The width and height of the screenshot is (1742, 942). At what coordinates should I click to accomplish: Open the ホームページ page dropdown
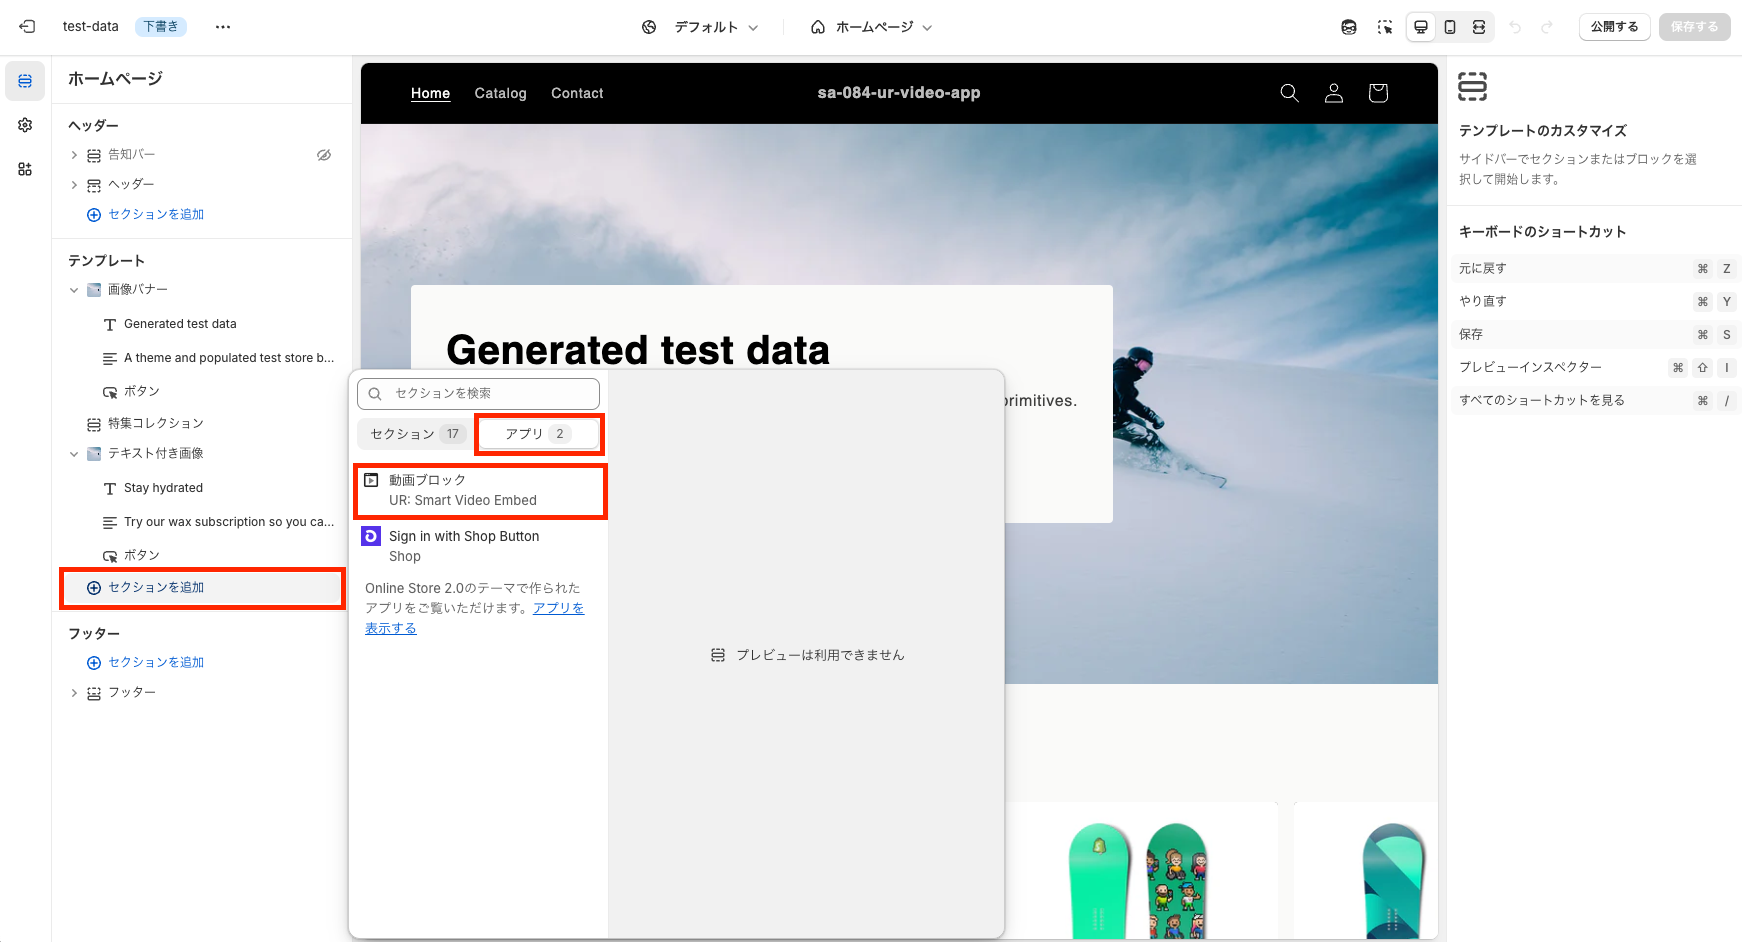coord(871,27)
